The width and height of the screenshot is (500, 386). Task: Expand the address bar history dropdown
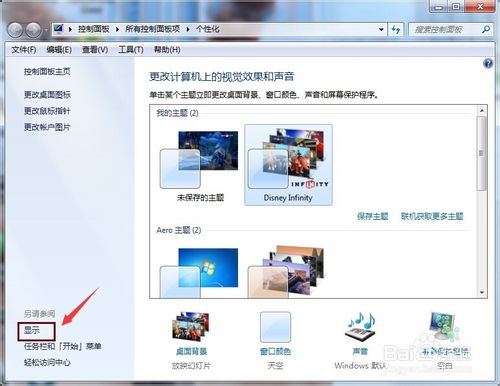pyautogui.click(x=381, y=30)
